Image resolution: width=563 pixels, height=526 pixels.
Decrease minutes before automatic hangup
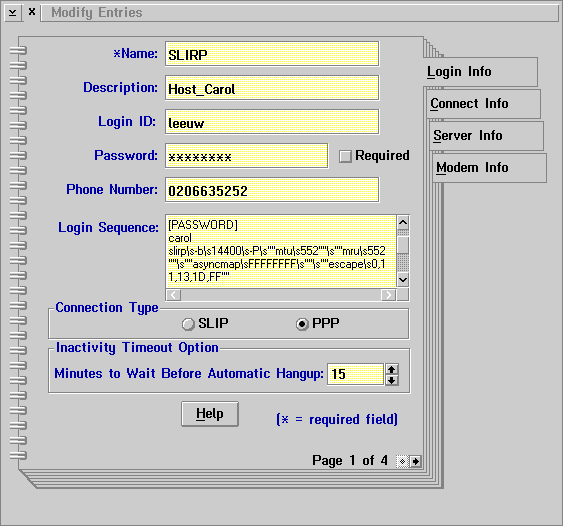[x=392, y=380]
